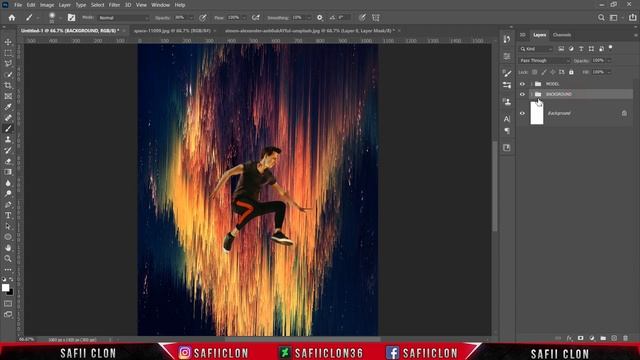Open the Flow value dropdown arrow
Viewport: 640px width, 360px height.
click(244, 18)
